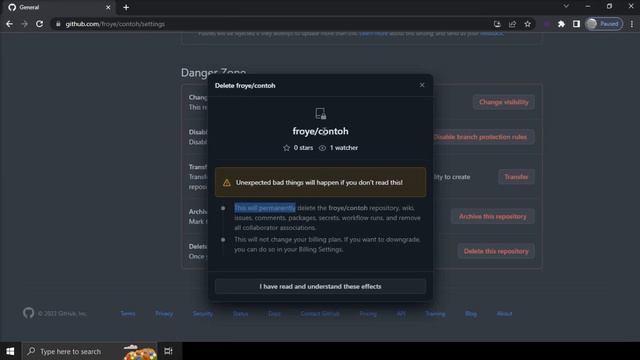Click the locked repository icon in dialog
This screenshot has width=640, height=360.
tap(320, 113)
